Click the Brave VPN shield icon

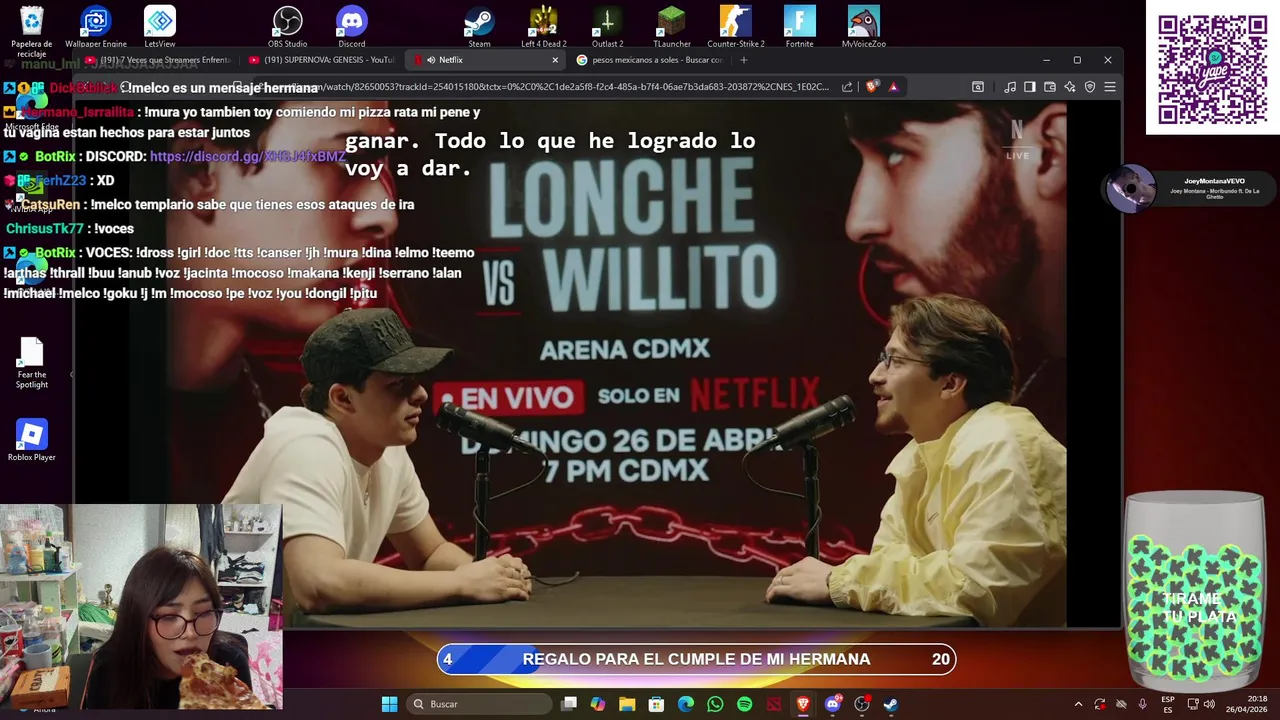click(x=1090, y=87)
